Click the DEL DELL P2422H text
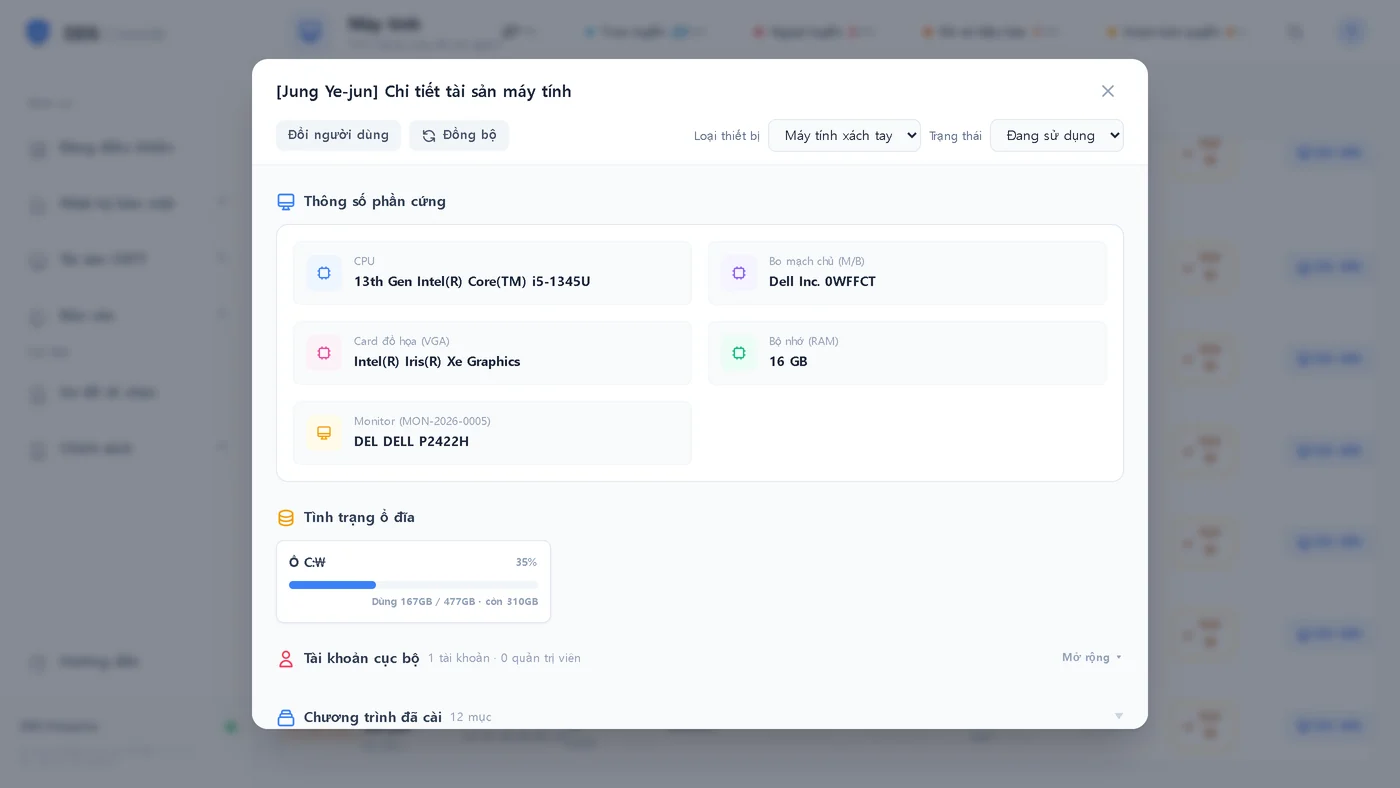 click(411, 442)
